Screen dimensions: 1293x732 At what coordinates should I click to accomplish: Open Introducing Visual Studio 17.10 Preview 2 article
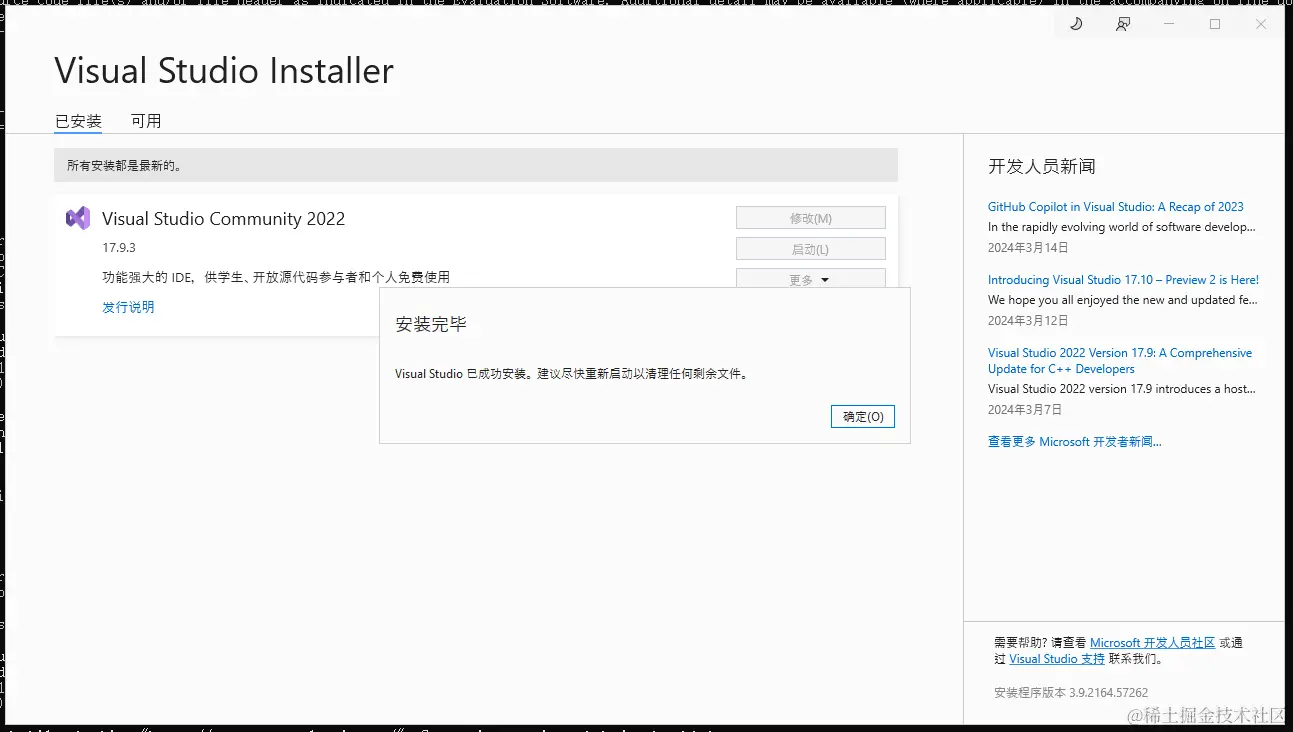1123,280
